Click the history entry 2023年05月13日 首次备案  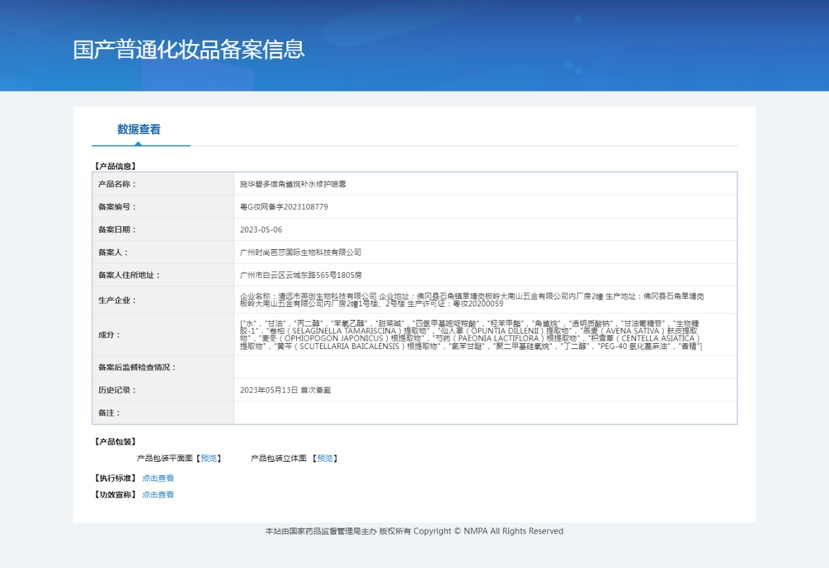pyautogui.click(x=285, y=390)
